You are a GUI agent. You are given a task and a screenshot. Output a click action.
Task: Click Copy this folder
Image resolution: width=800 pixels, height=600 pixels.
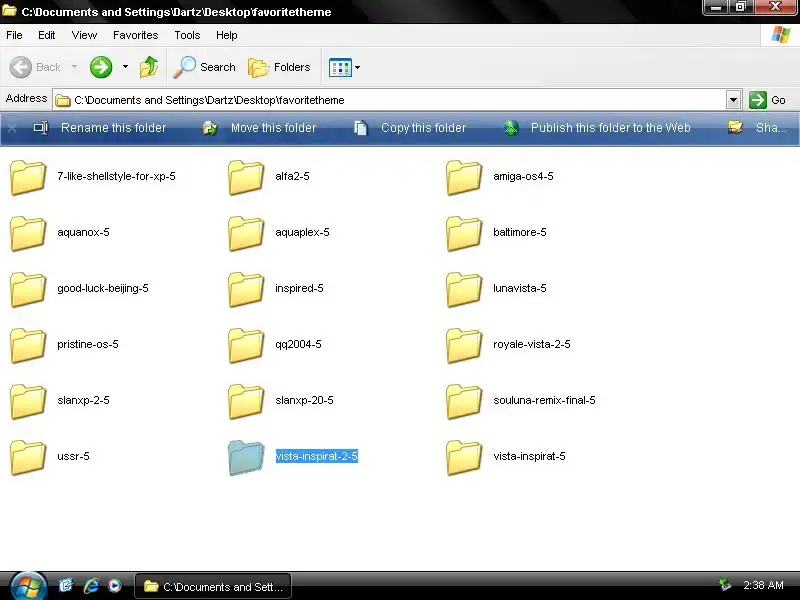[410, 128]
